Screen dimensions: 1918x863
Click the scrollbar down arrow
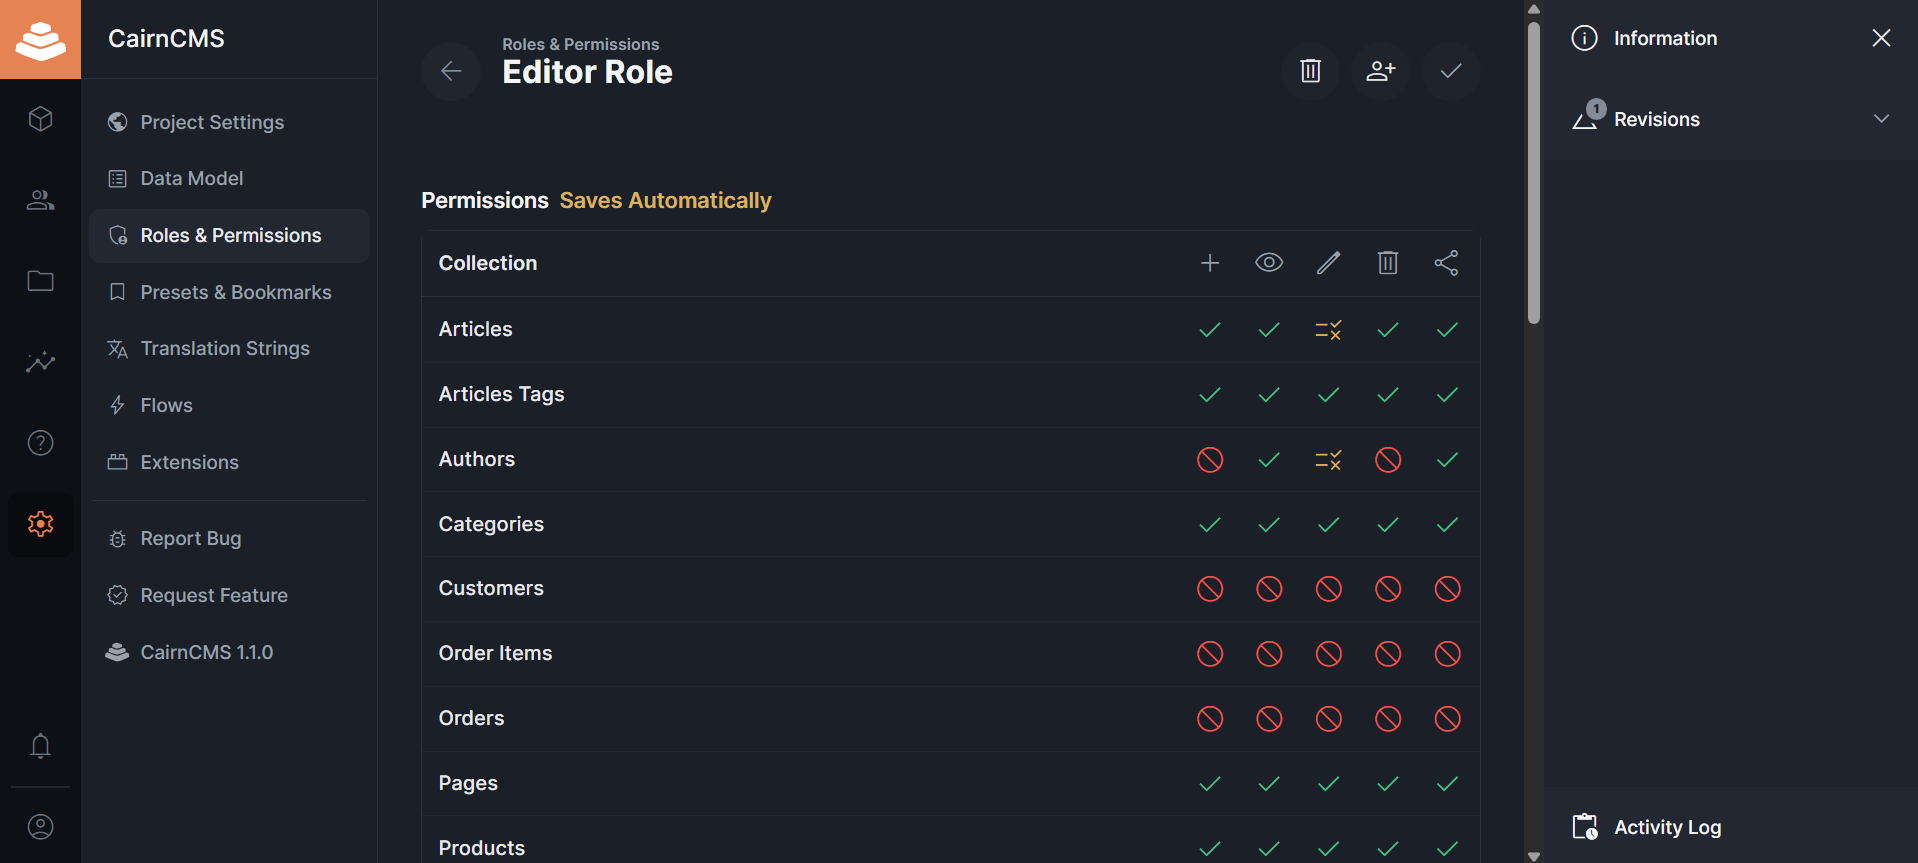[x=1533, y=856]
